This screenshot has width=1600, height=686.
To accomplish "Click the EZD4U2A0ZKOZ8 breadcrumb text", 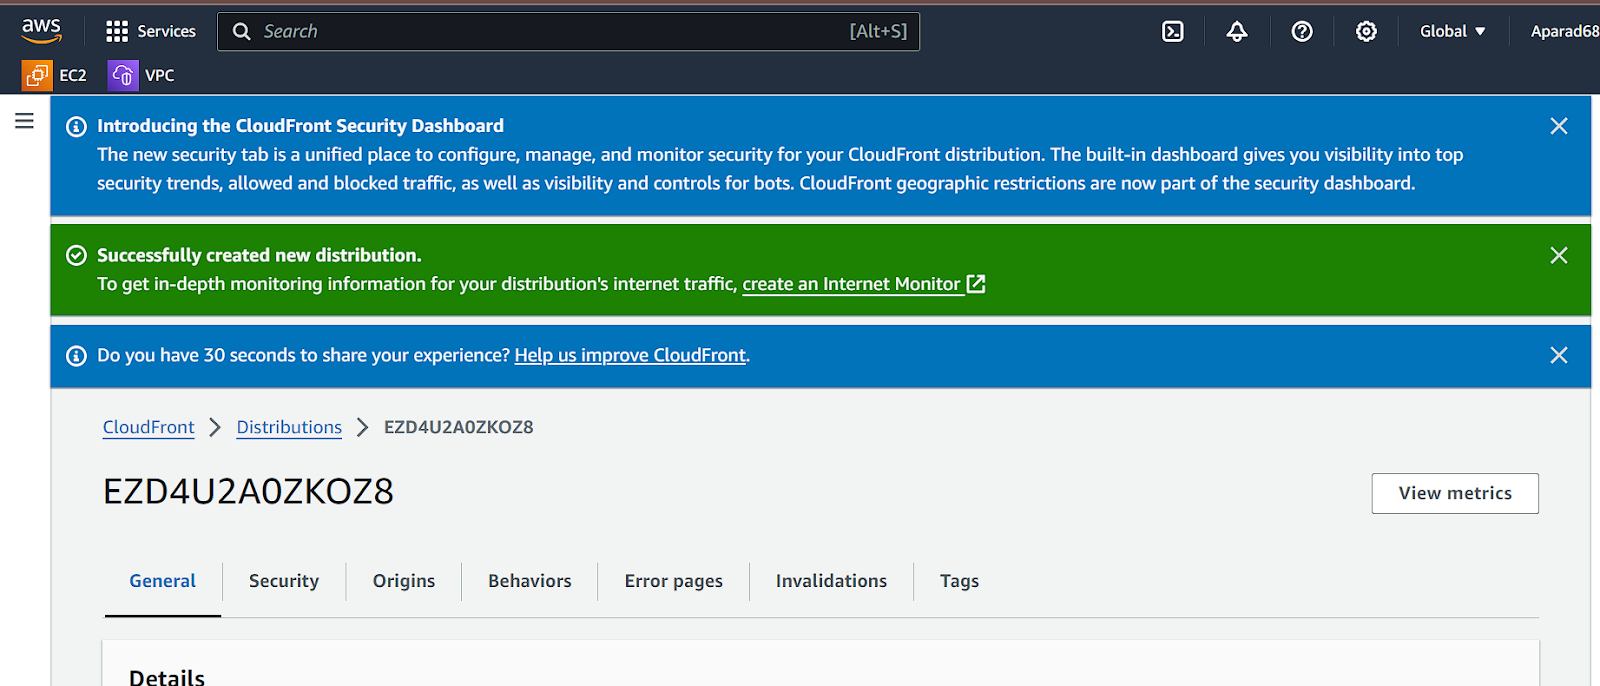I will [459, 427].
